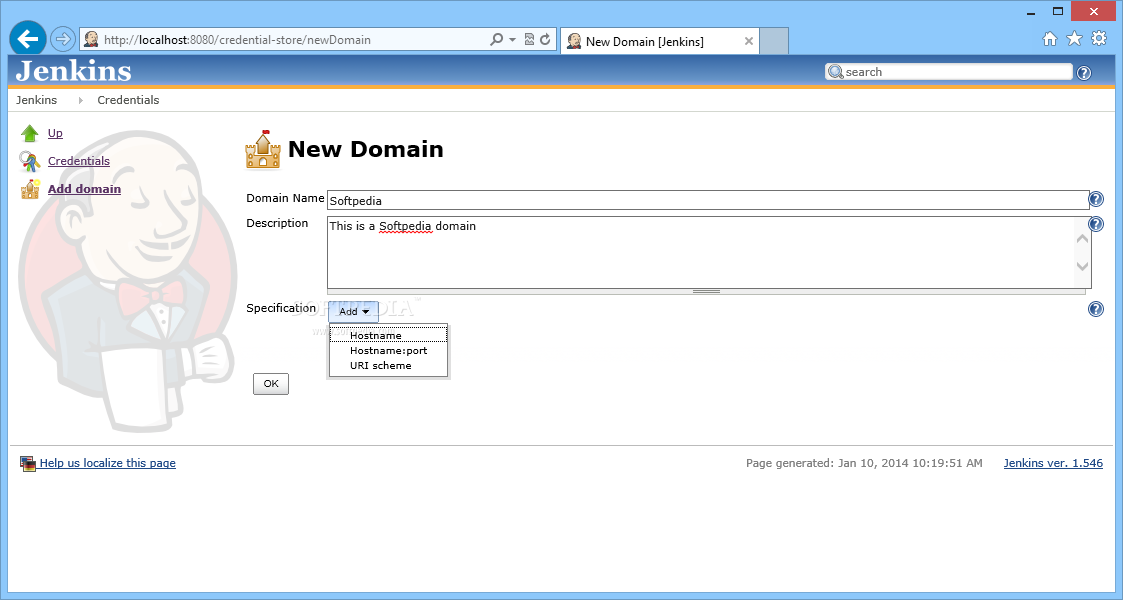Open a new blank browser tab
1123x600 pixels.
[x=773, y=42]
